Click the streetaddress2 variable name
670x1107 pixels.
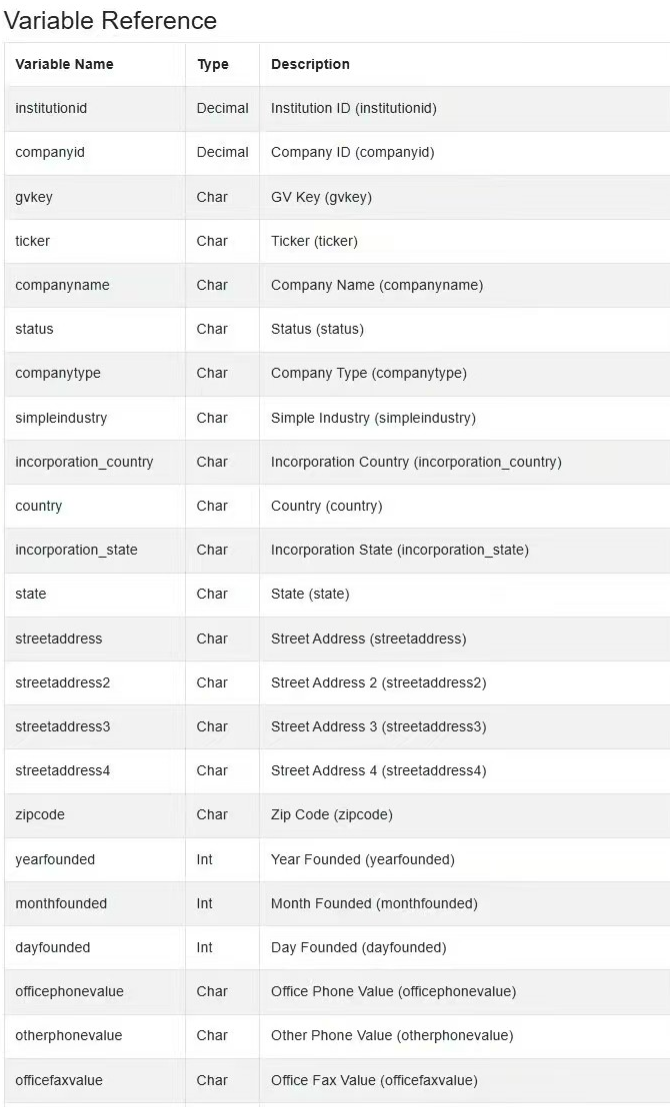[62, 683]
